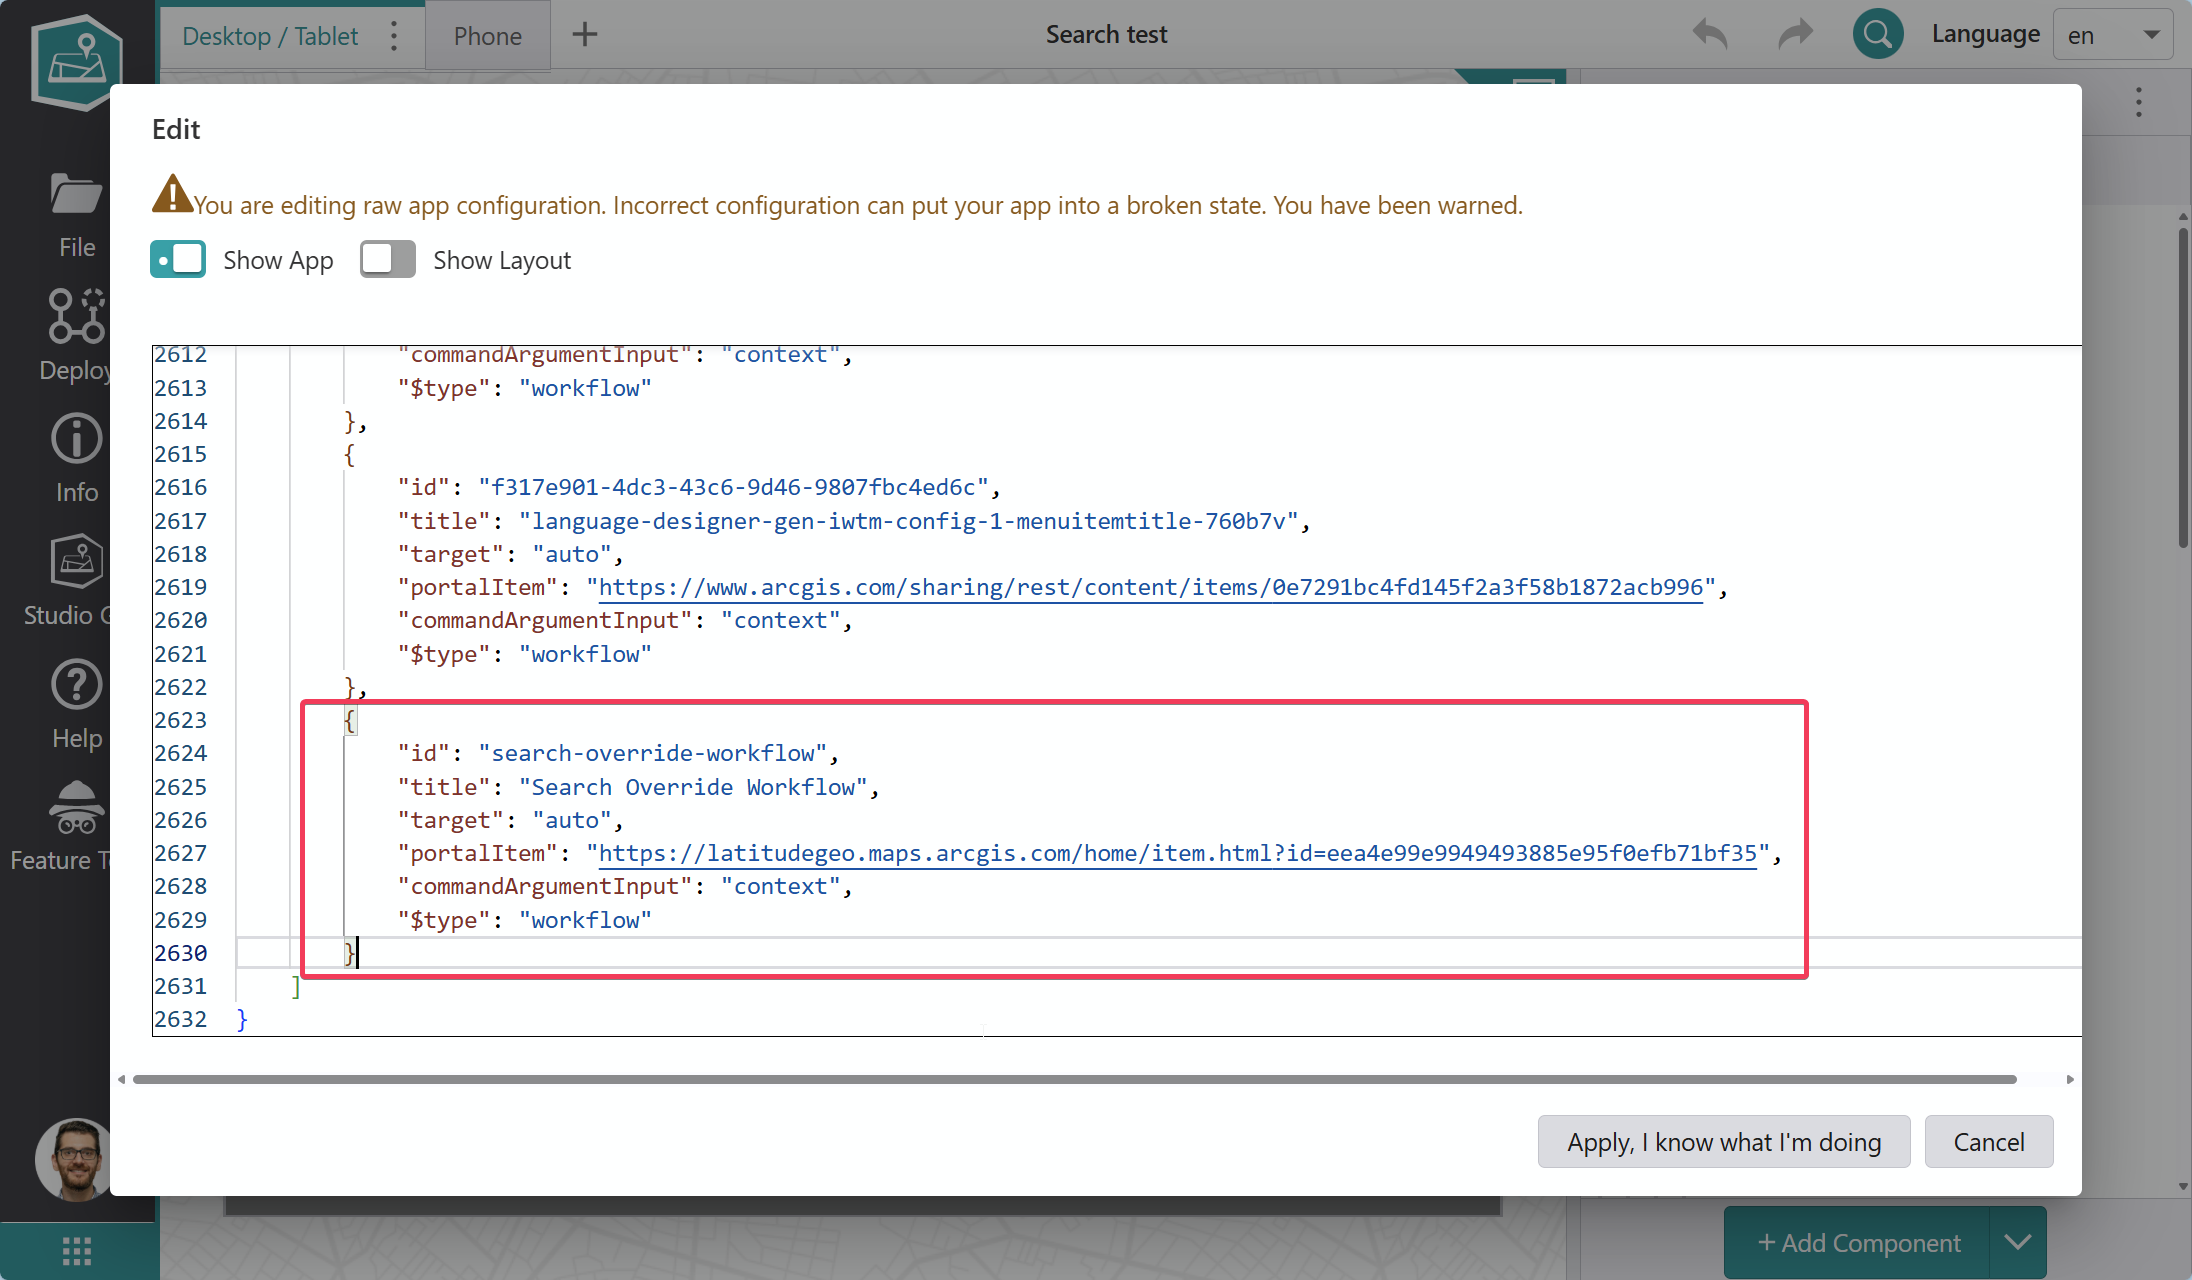Expand the Add Component chevron dropdown
Screen dimensions: 2192x1280
click(x=2017, y=1242)
